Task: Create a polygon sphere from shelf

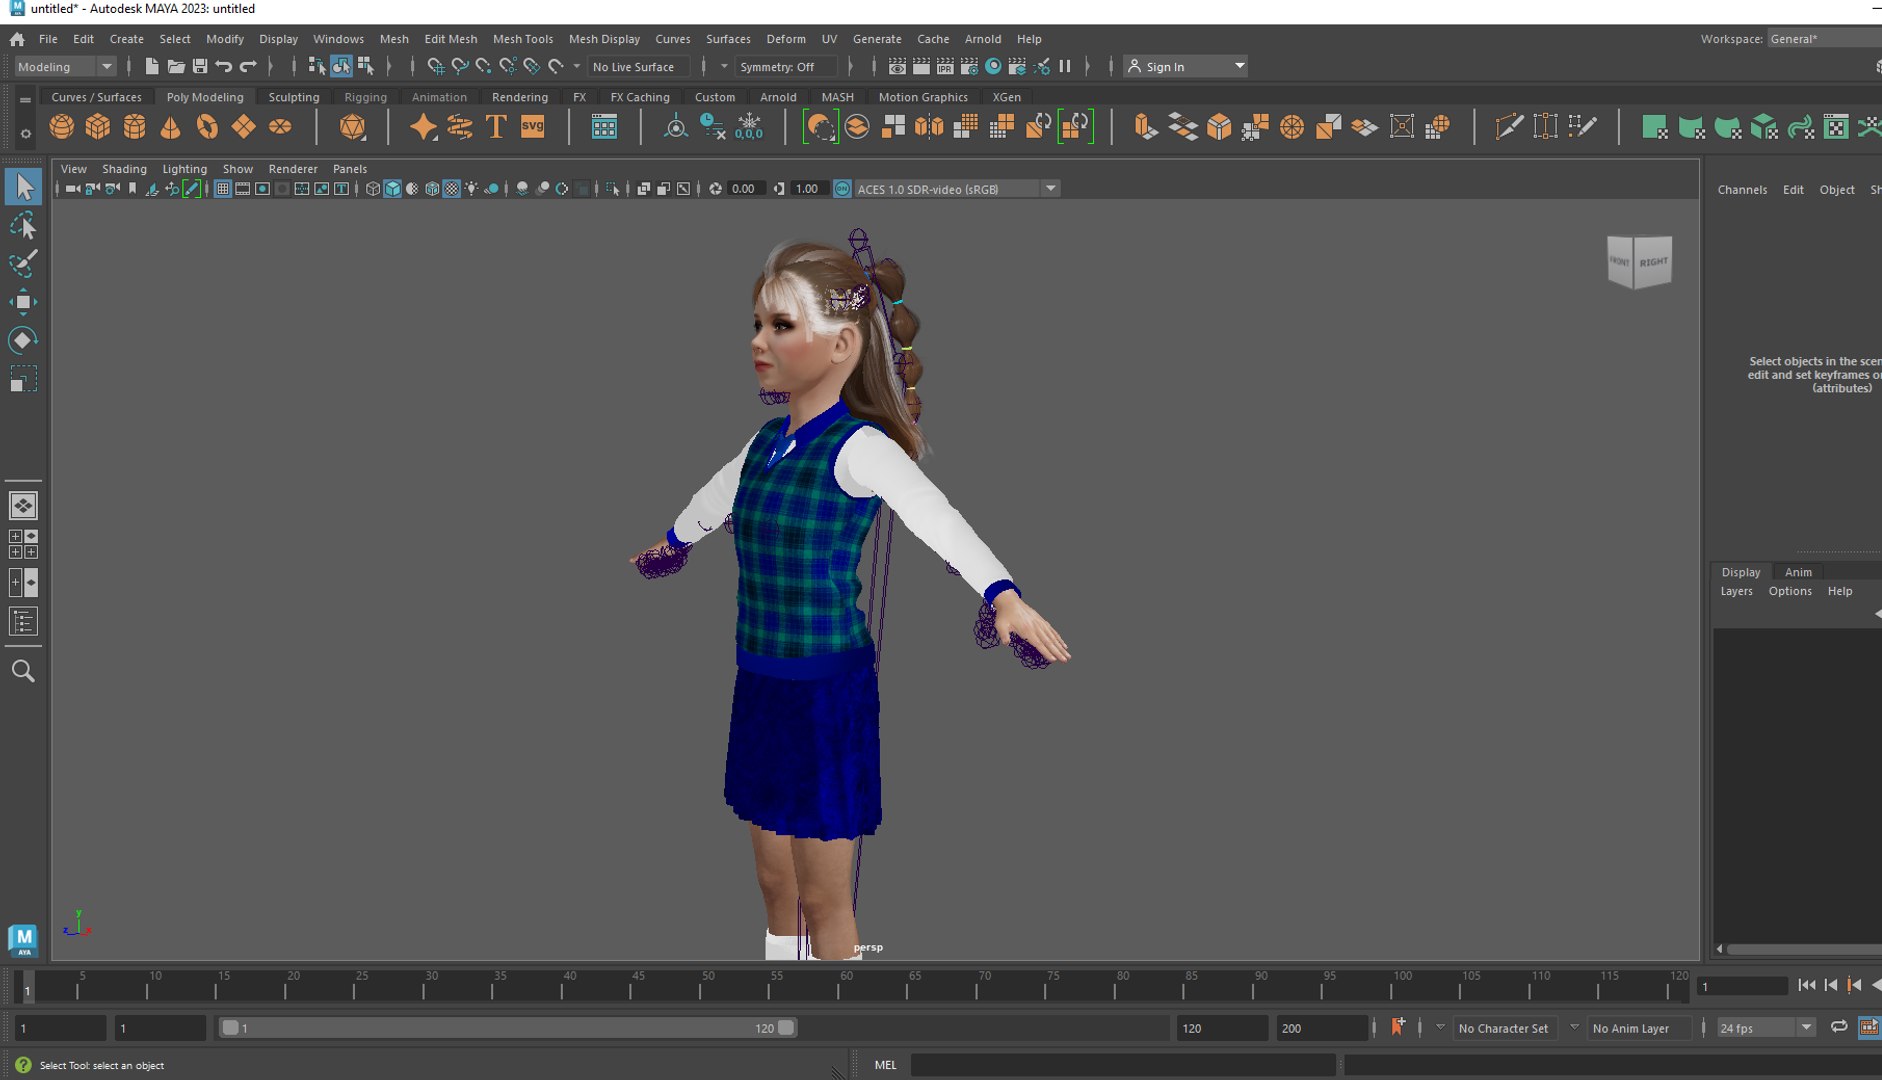Action: click(62, 127)
